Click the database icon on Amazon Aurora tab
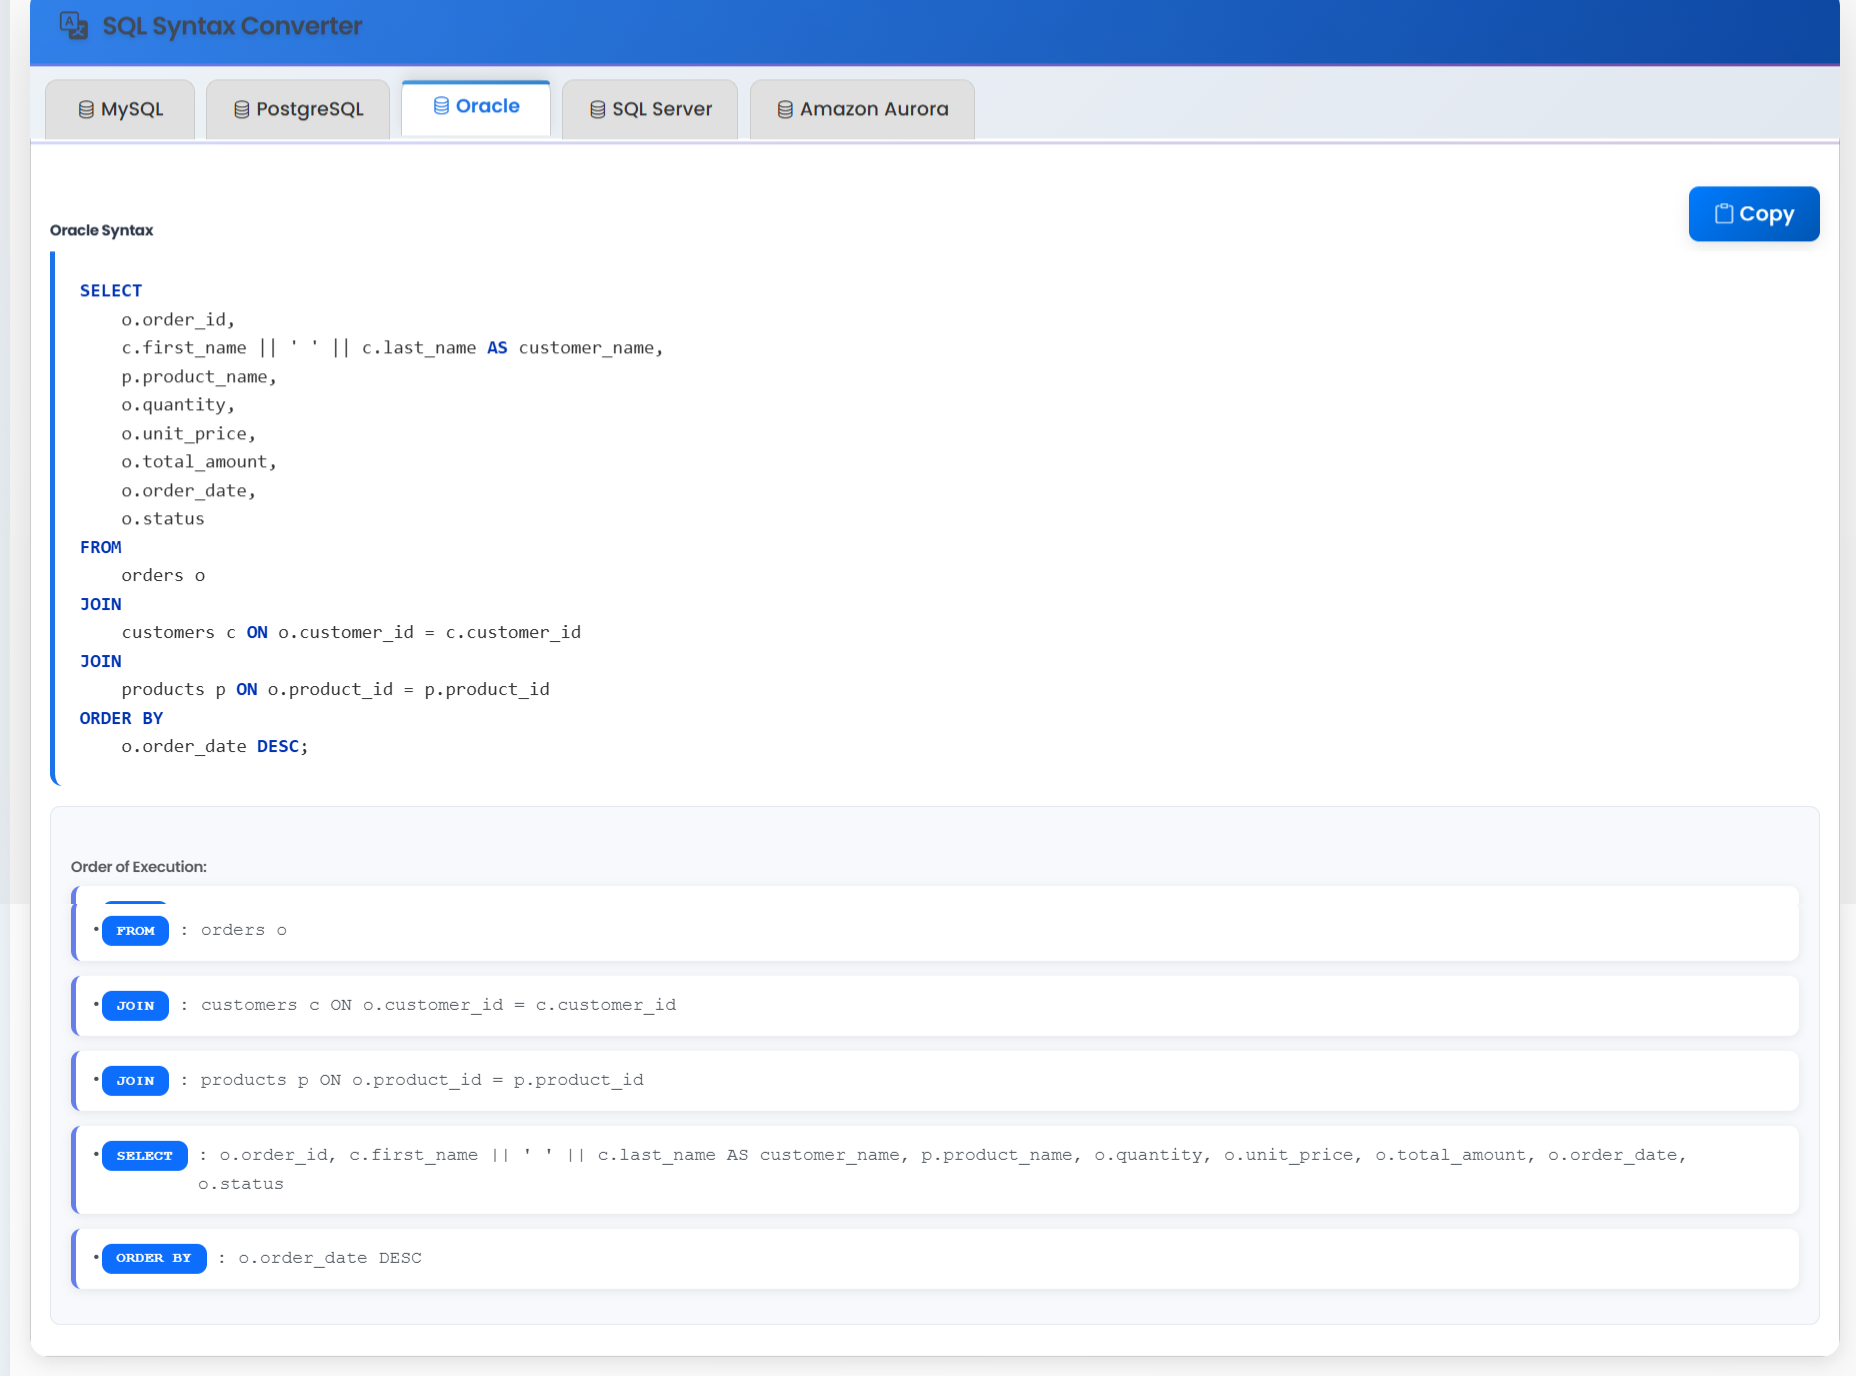Screen dimensions: 1856x1376 (x=785, y=109)
